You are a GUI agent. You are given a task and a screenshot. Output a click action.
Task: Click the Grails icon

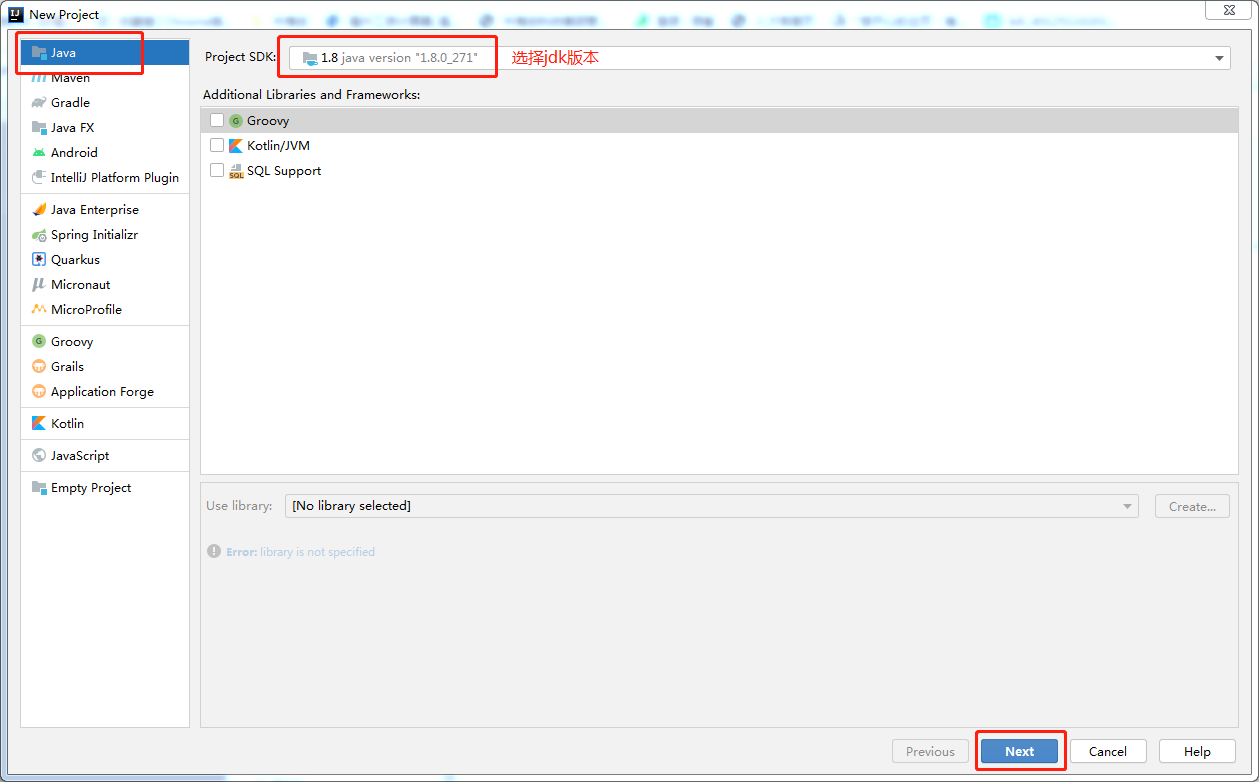click(x=39, y=367)
